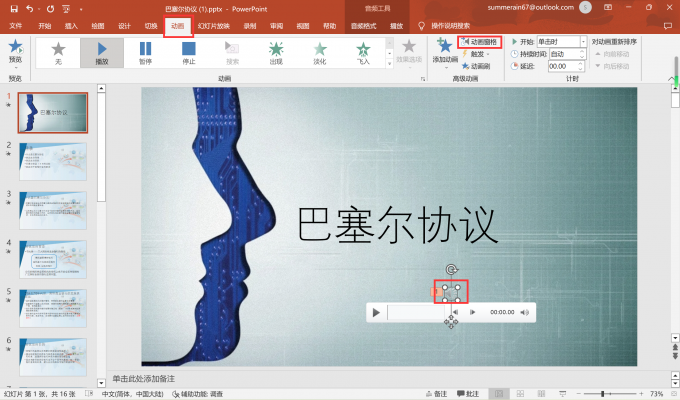Start slideshow from beginning via quick access icon

coord(66,9)
